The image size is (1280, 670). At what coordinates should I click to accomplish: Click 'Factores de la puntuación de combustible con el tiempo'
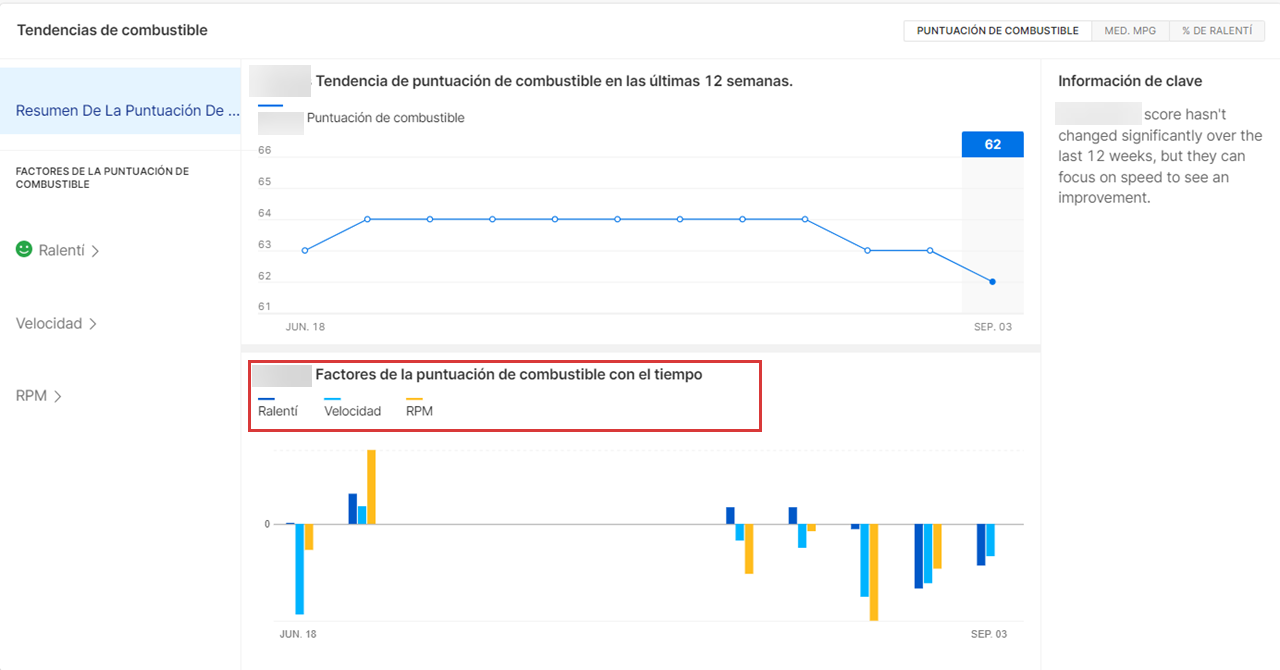(509, 375)
